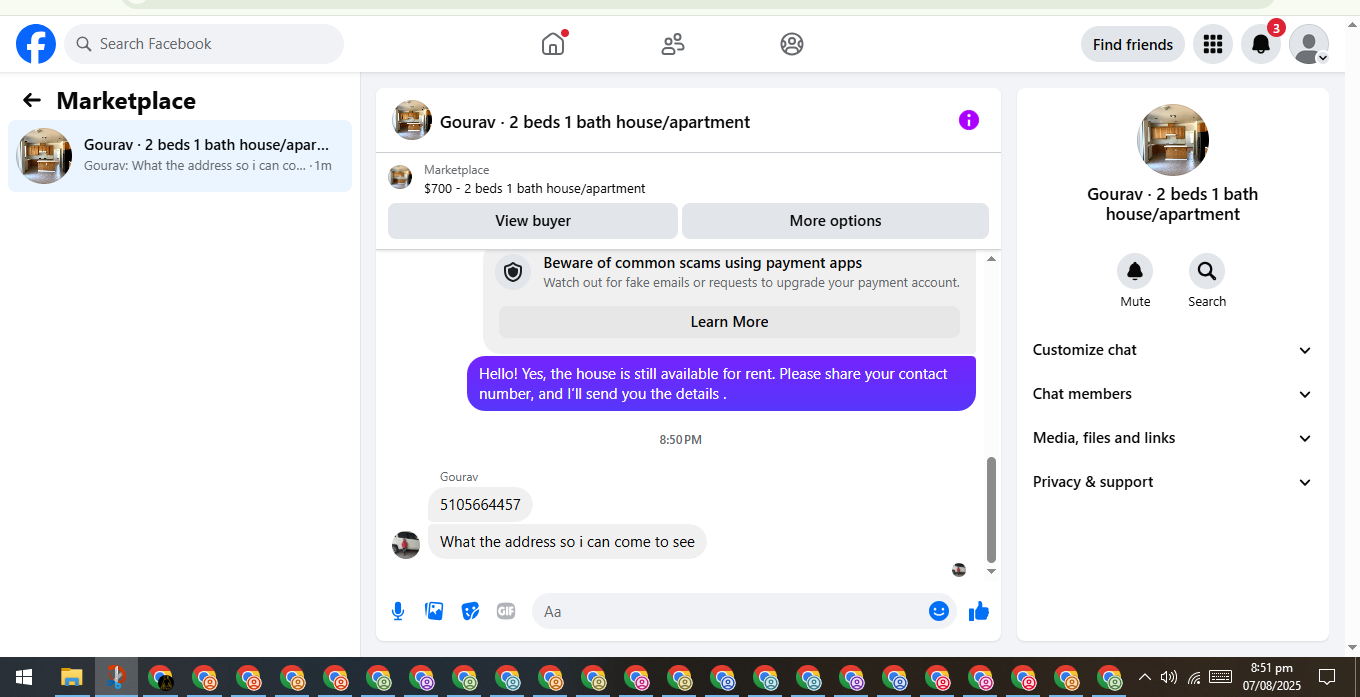Click 'What the address so i can come to see' message
1360x697 pixels.
[567, 542]
